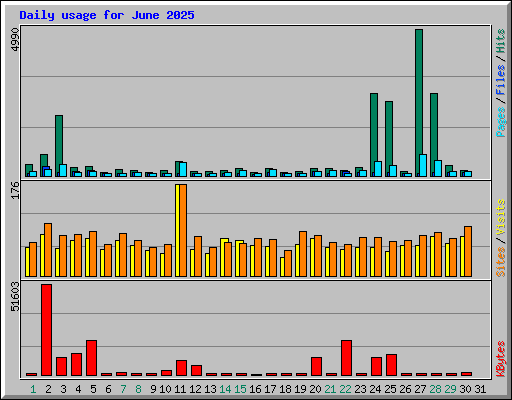Click the tallest red KBytes bar on day 2
The width and height of the screenshot is (512, 400).
(x=46, y=330)
